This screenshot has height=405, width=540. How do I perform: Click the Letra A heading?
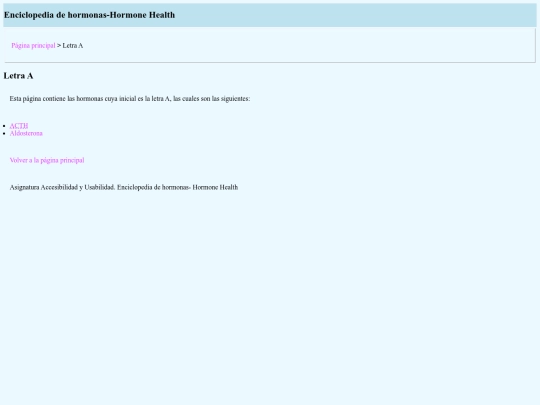[x=18, y=76]
